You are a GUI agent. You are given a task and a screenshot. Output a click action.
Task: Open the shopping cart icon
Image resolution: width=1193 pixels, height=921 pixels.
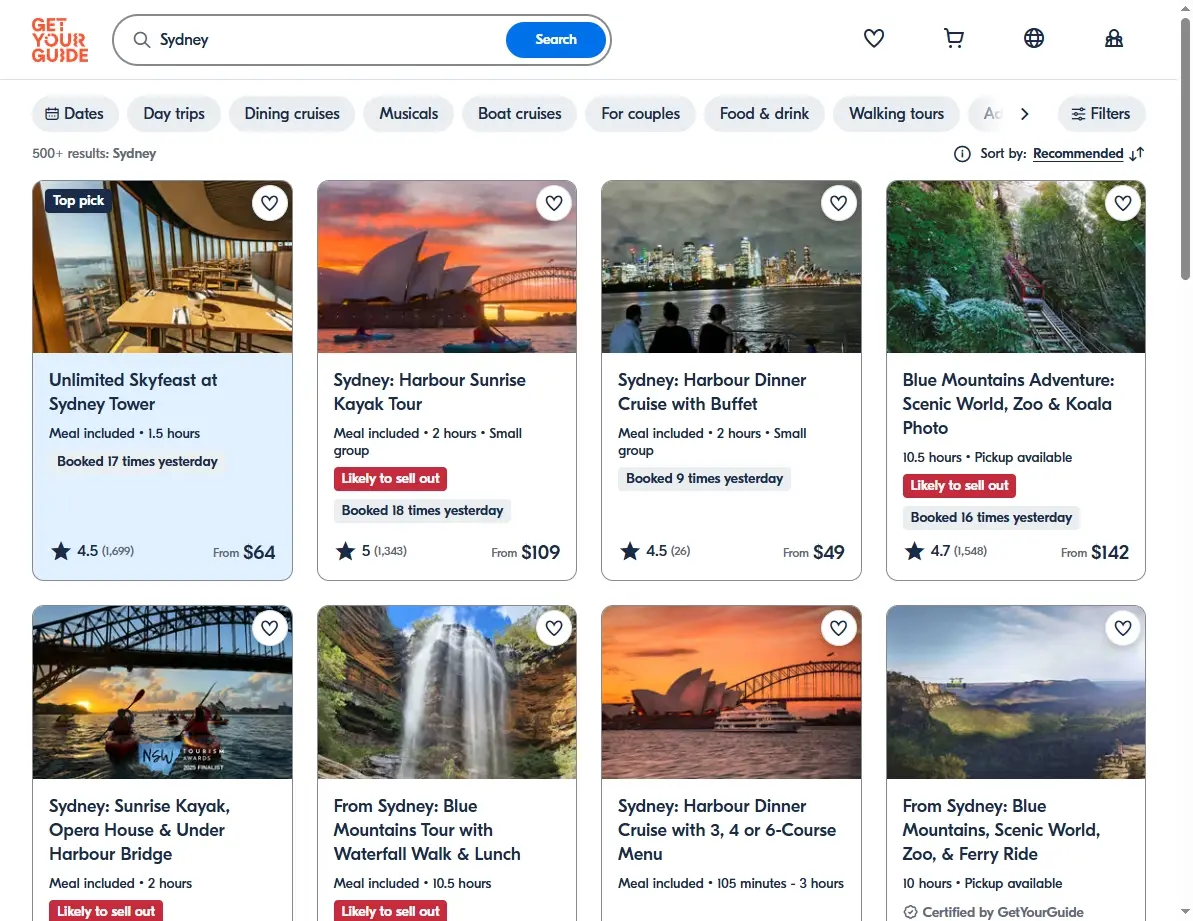click(953, 38)
